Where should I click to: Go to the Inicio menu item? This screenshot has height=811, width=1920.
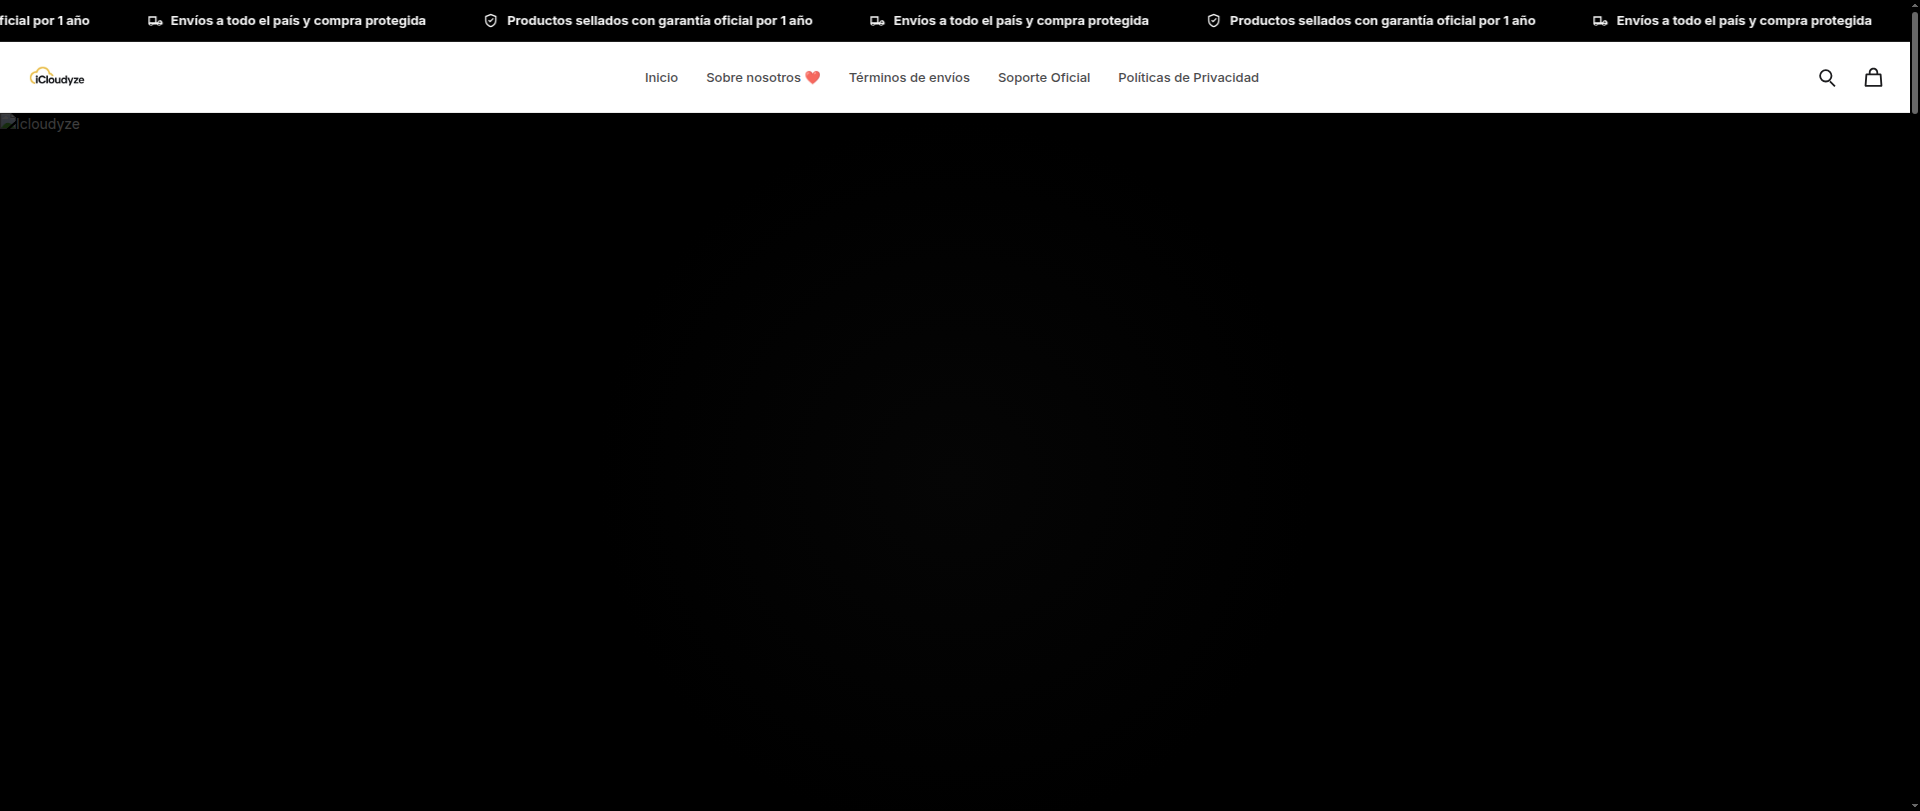coord(661,78)
